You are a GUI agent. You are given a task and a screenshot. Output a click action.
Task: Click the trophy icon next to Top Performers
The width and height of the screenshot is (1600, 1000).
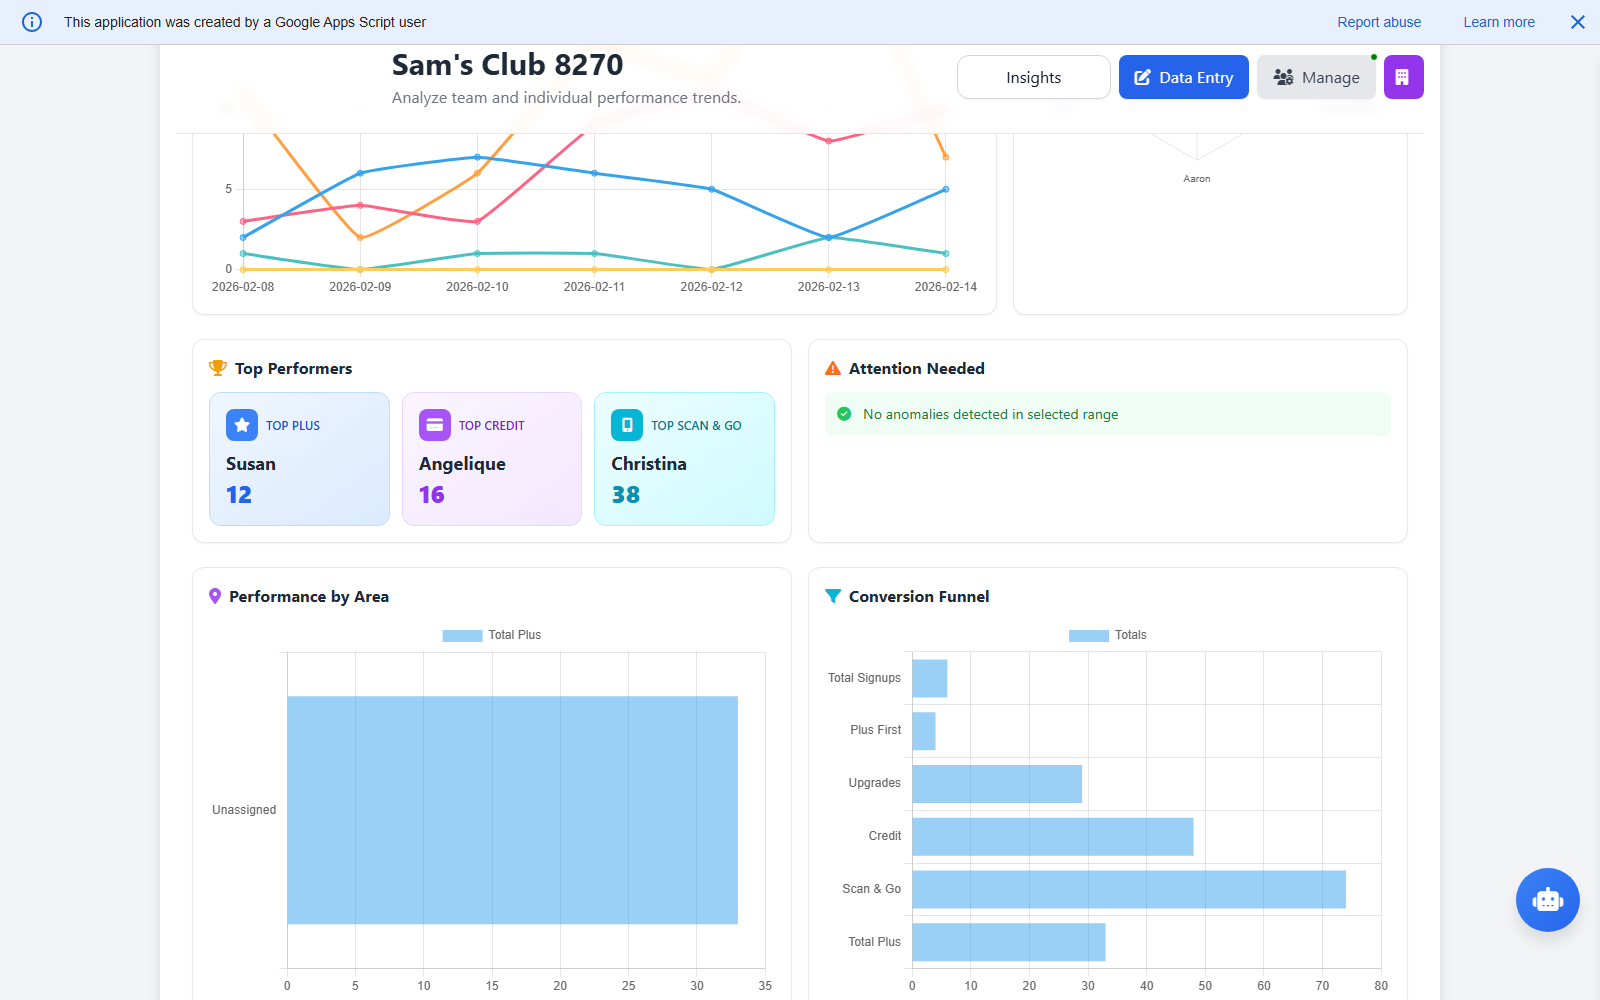coord(216,368)
